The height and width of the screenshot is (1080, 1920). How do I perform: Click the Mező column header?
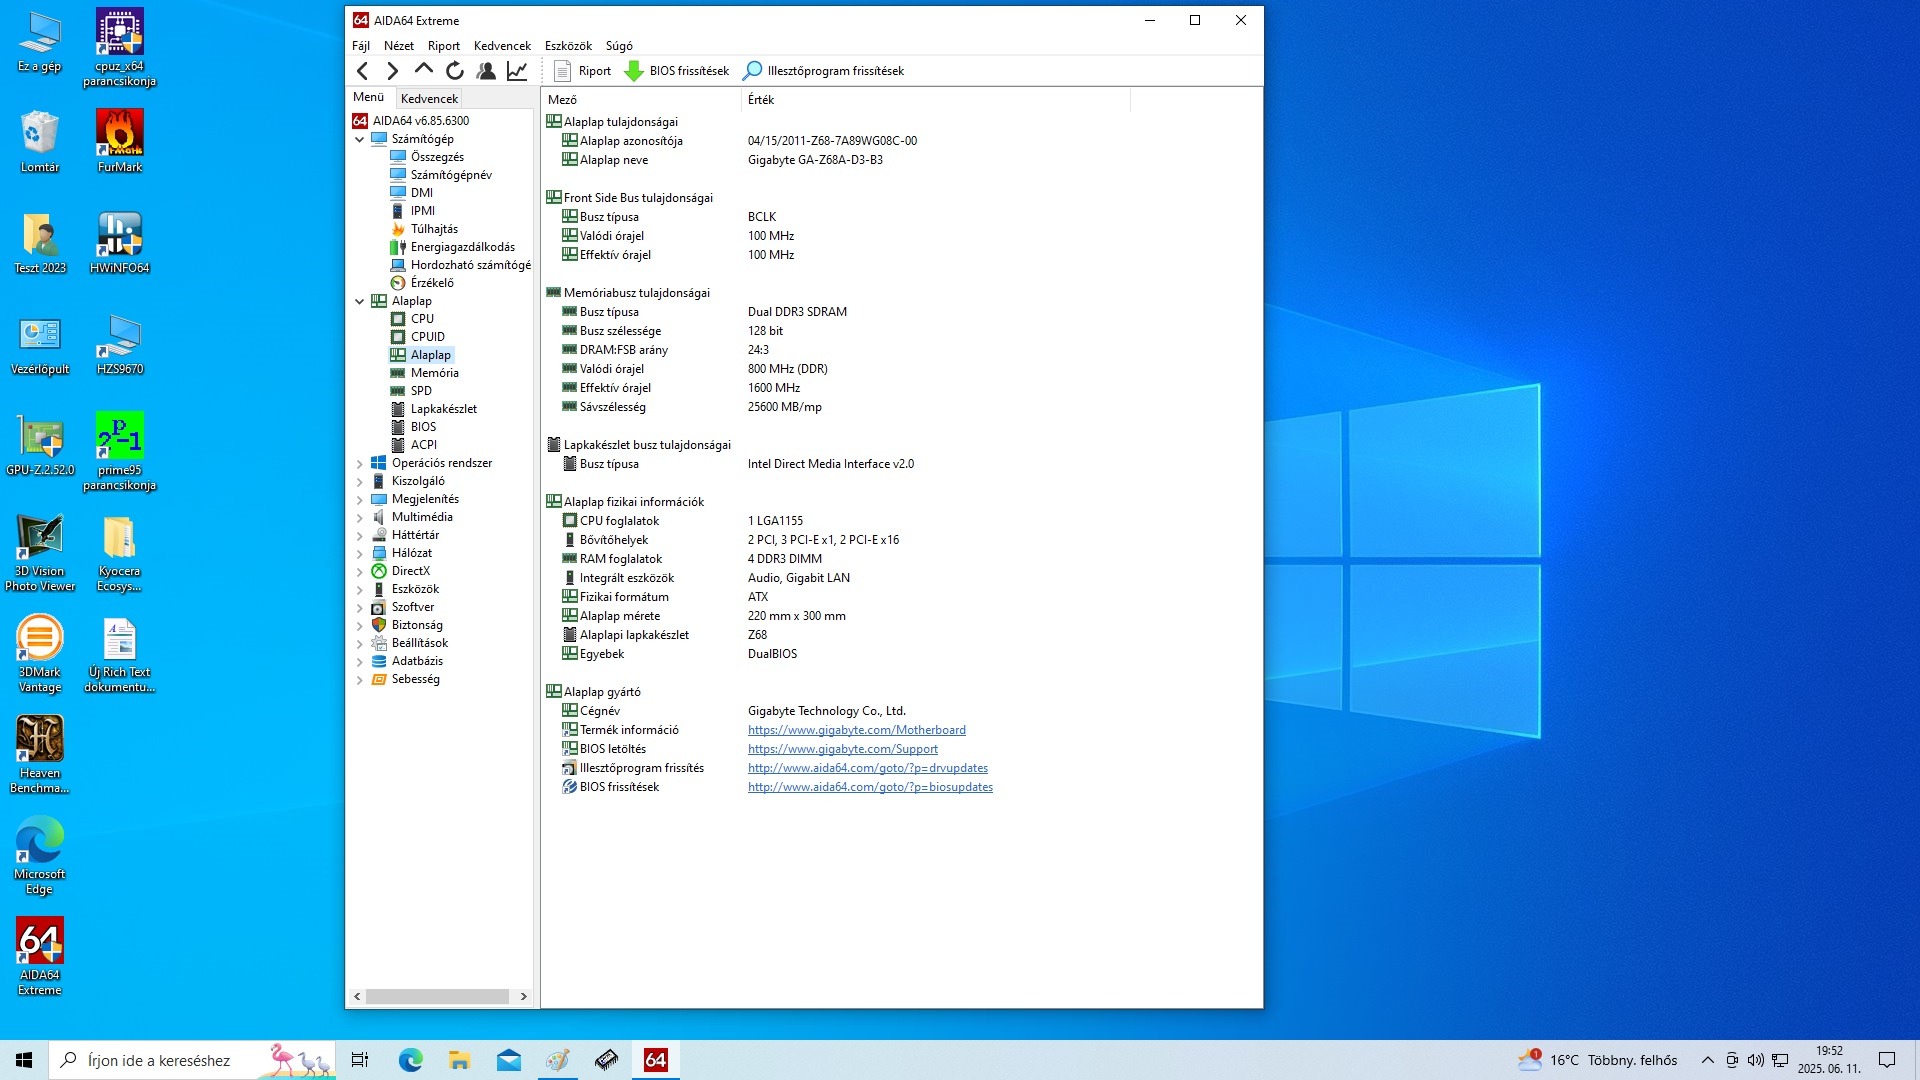(642, 99)
